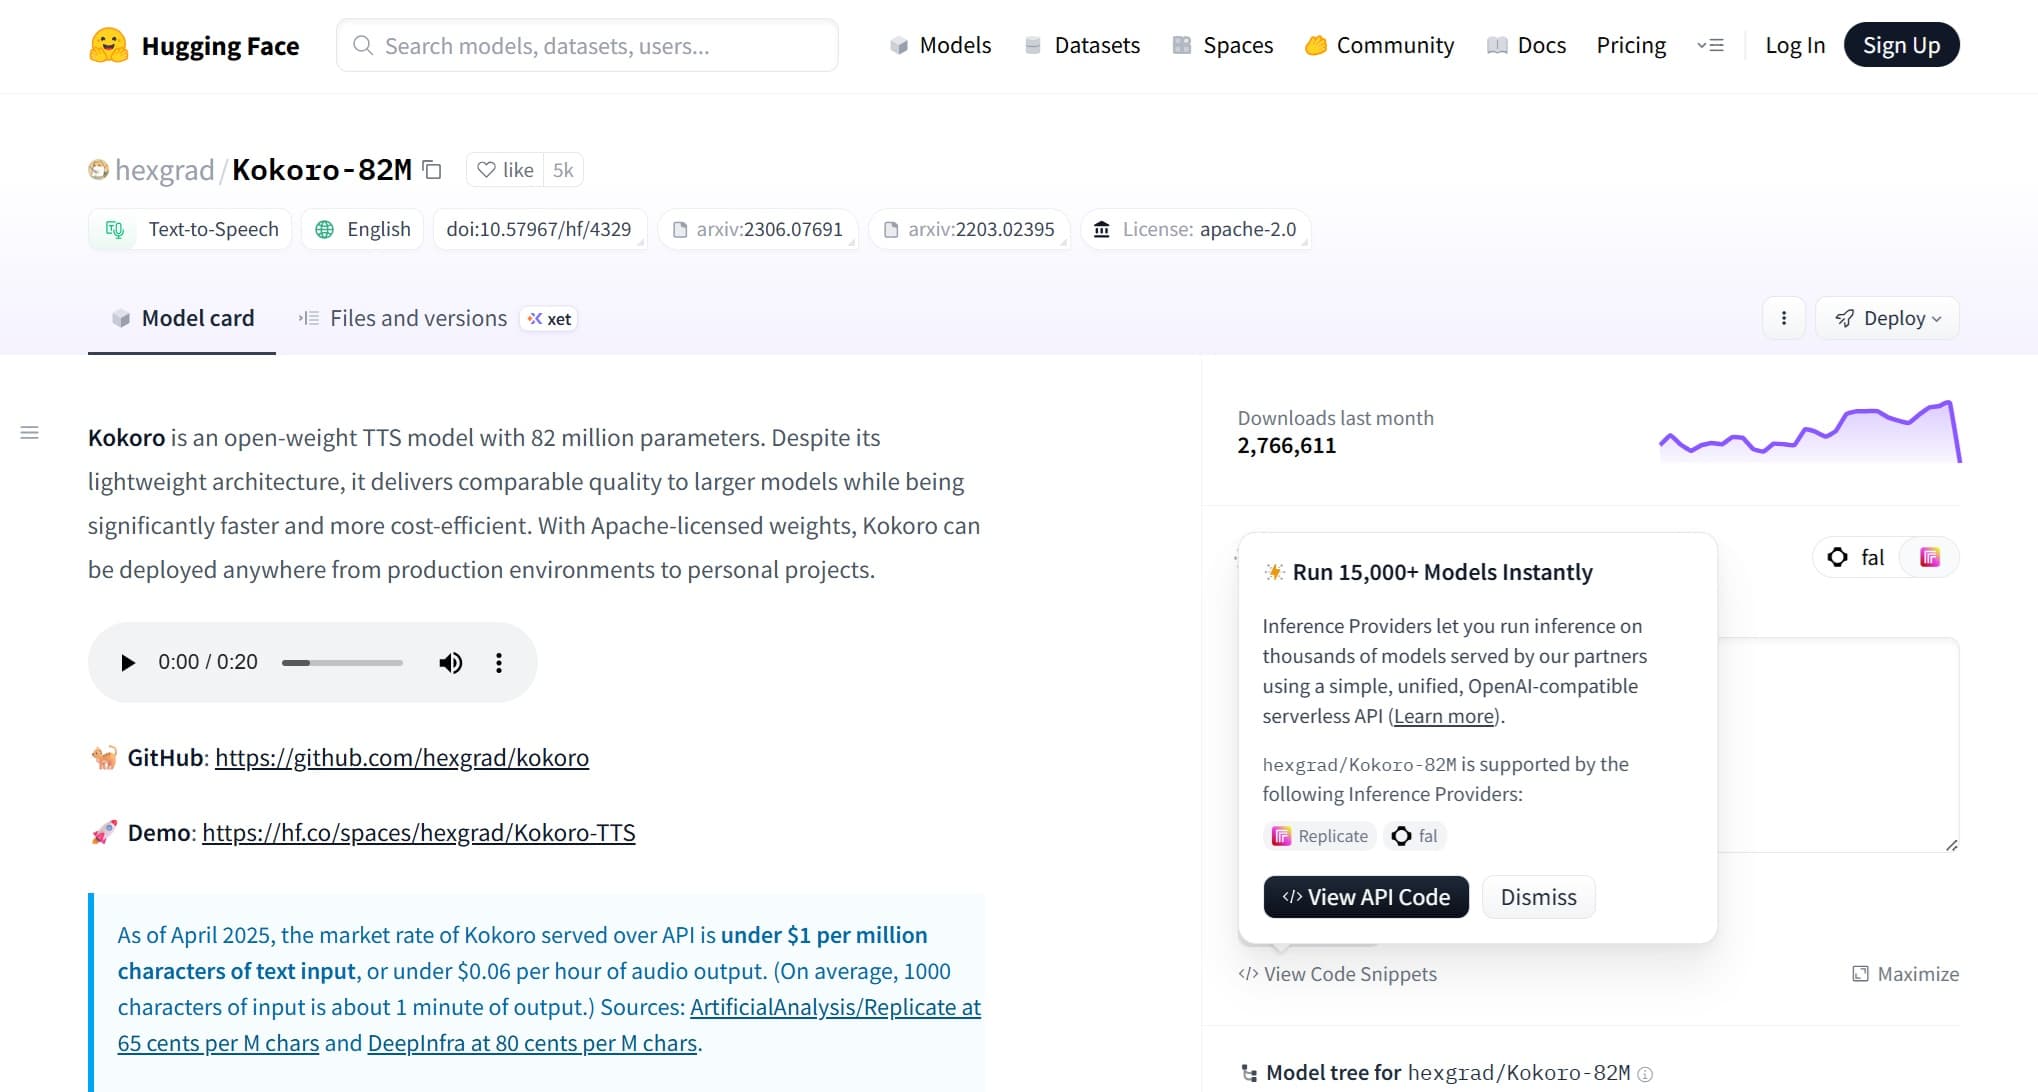Viewport: 2038px width, 1092px height.
Task: Open the kebab menu beside Deploy
Action: [1783, 318]
